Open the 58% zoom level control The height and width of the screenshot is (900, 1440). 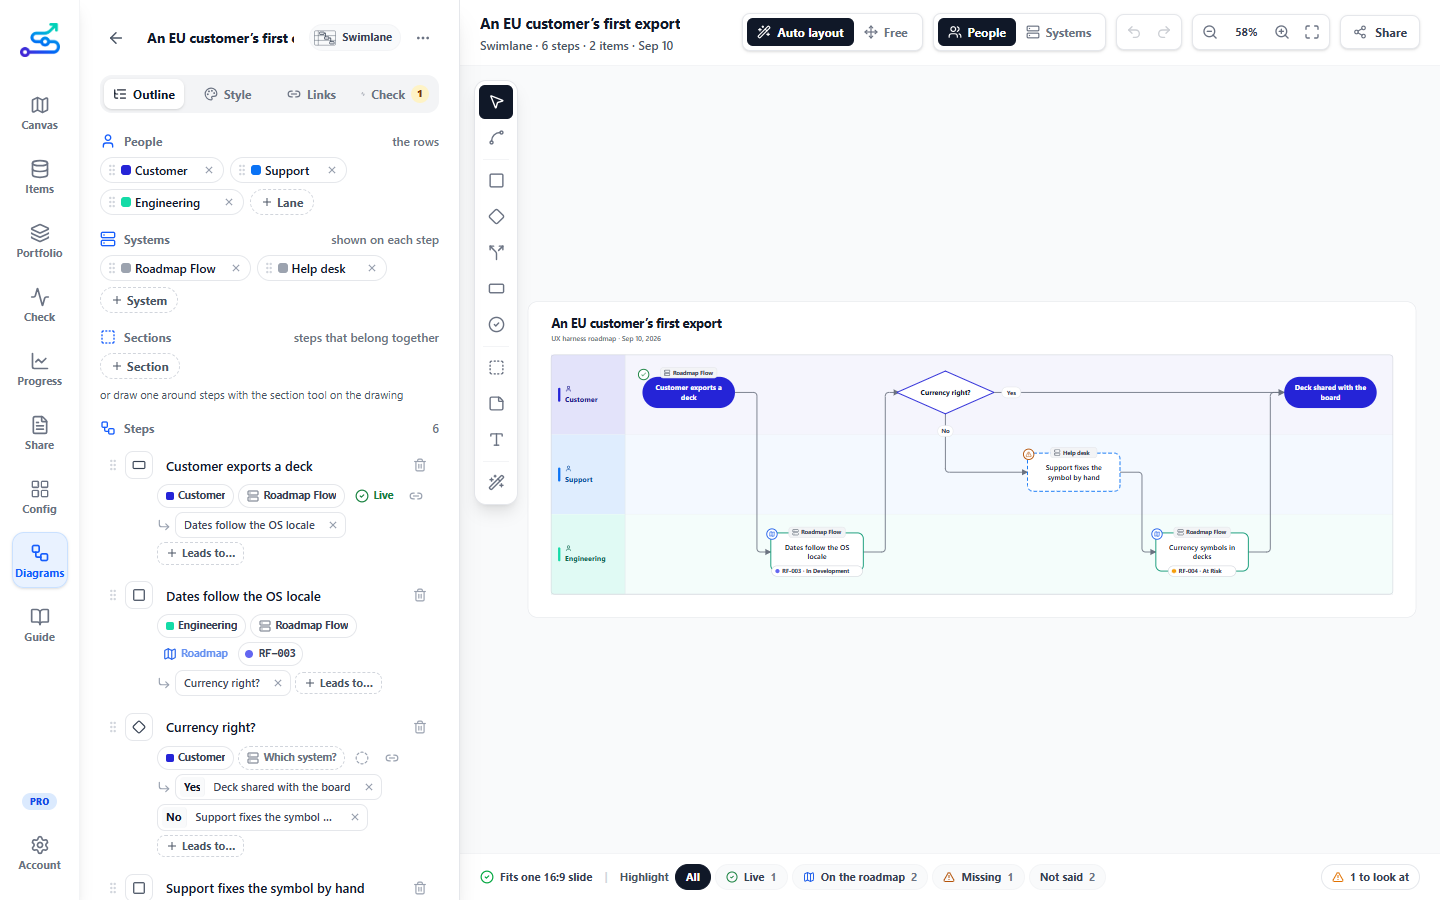(x=1246, y=33)
